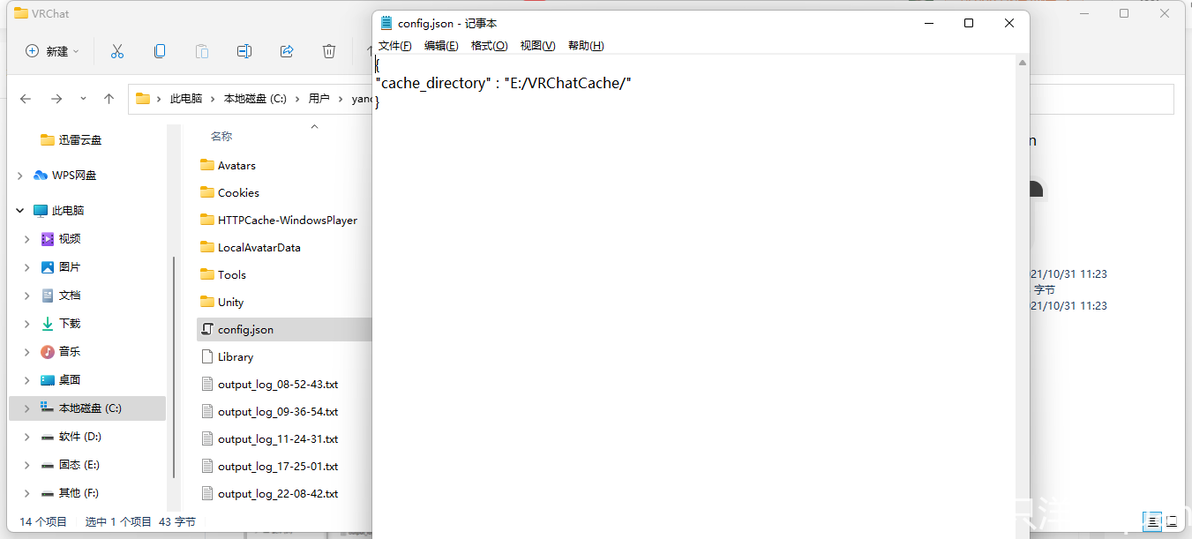Image resolution: width=1192 pixels, height=539 pixels.
Task: Click the 音乐 music icon
Action: click(48, 351)
